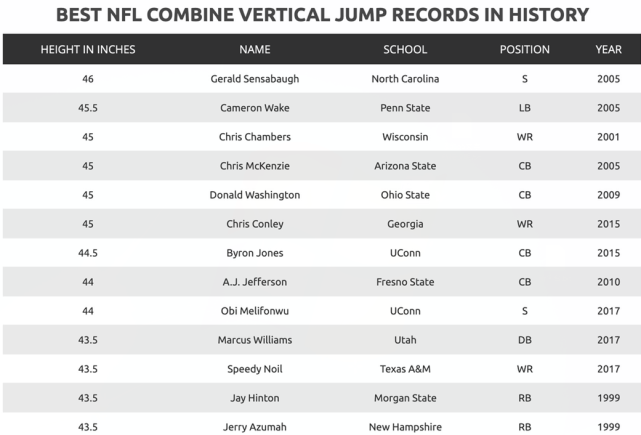This screenshot has width=641, height=435.
Task: Select the North Carolina school cell
Action: [405, 79]
